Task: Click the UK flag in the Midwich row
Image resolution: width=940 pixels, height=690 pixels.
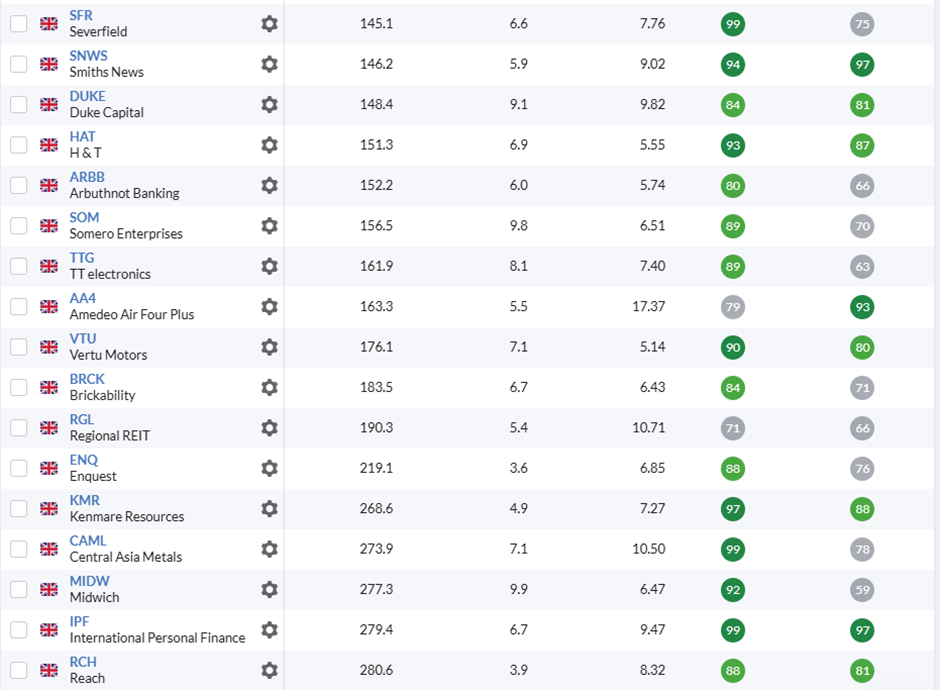Action: (49, 589)
